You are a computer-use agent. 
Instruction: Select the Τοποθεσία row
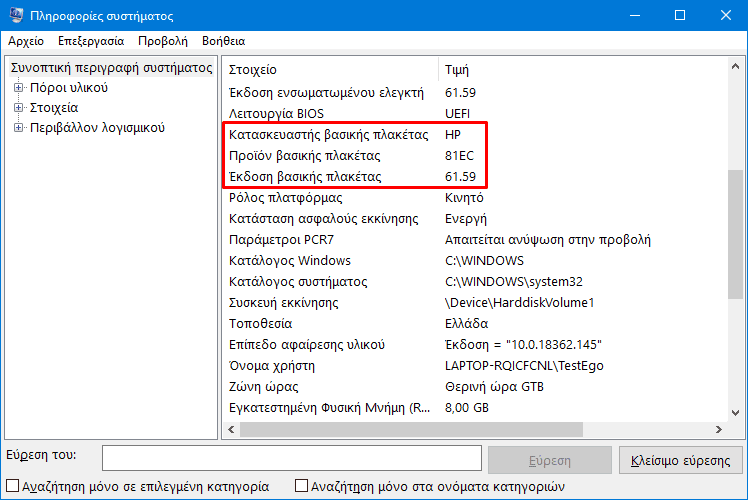(x=475, y=323)
